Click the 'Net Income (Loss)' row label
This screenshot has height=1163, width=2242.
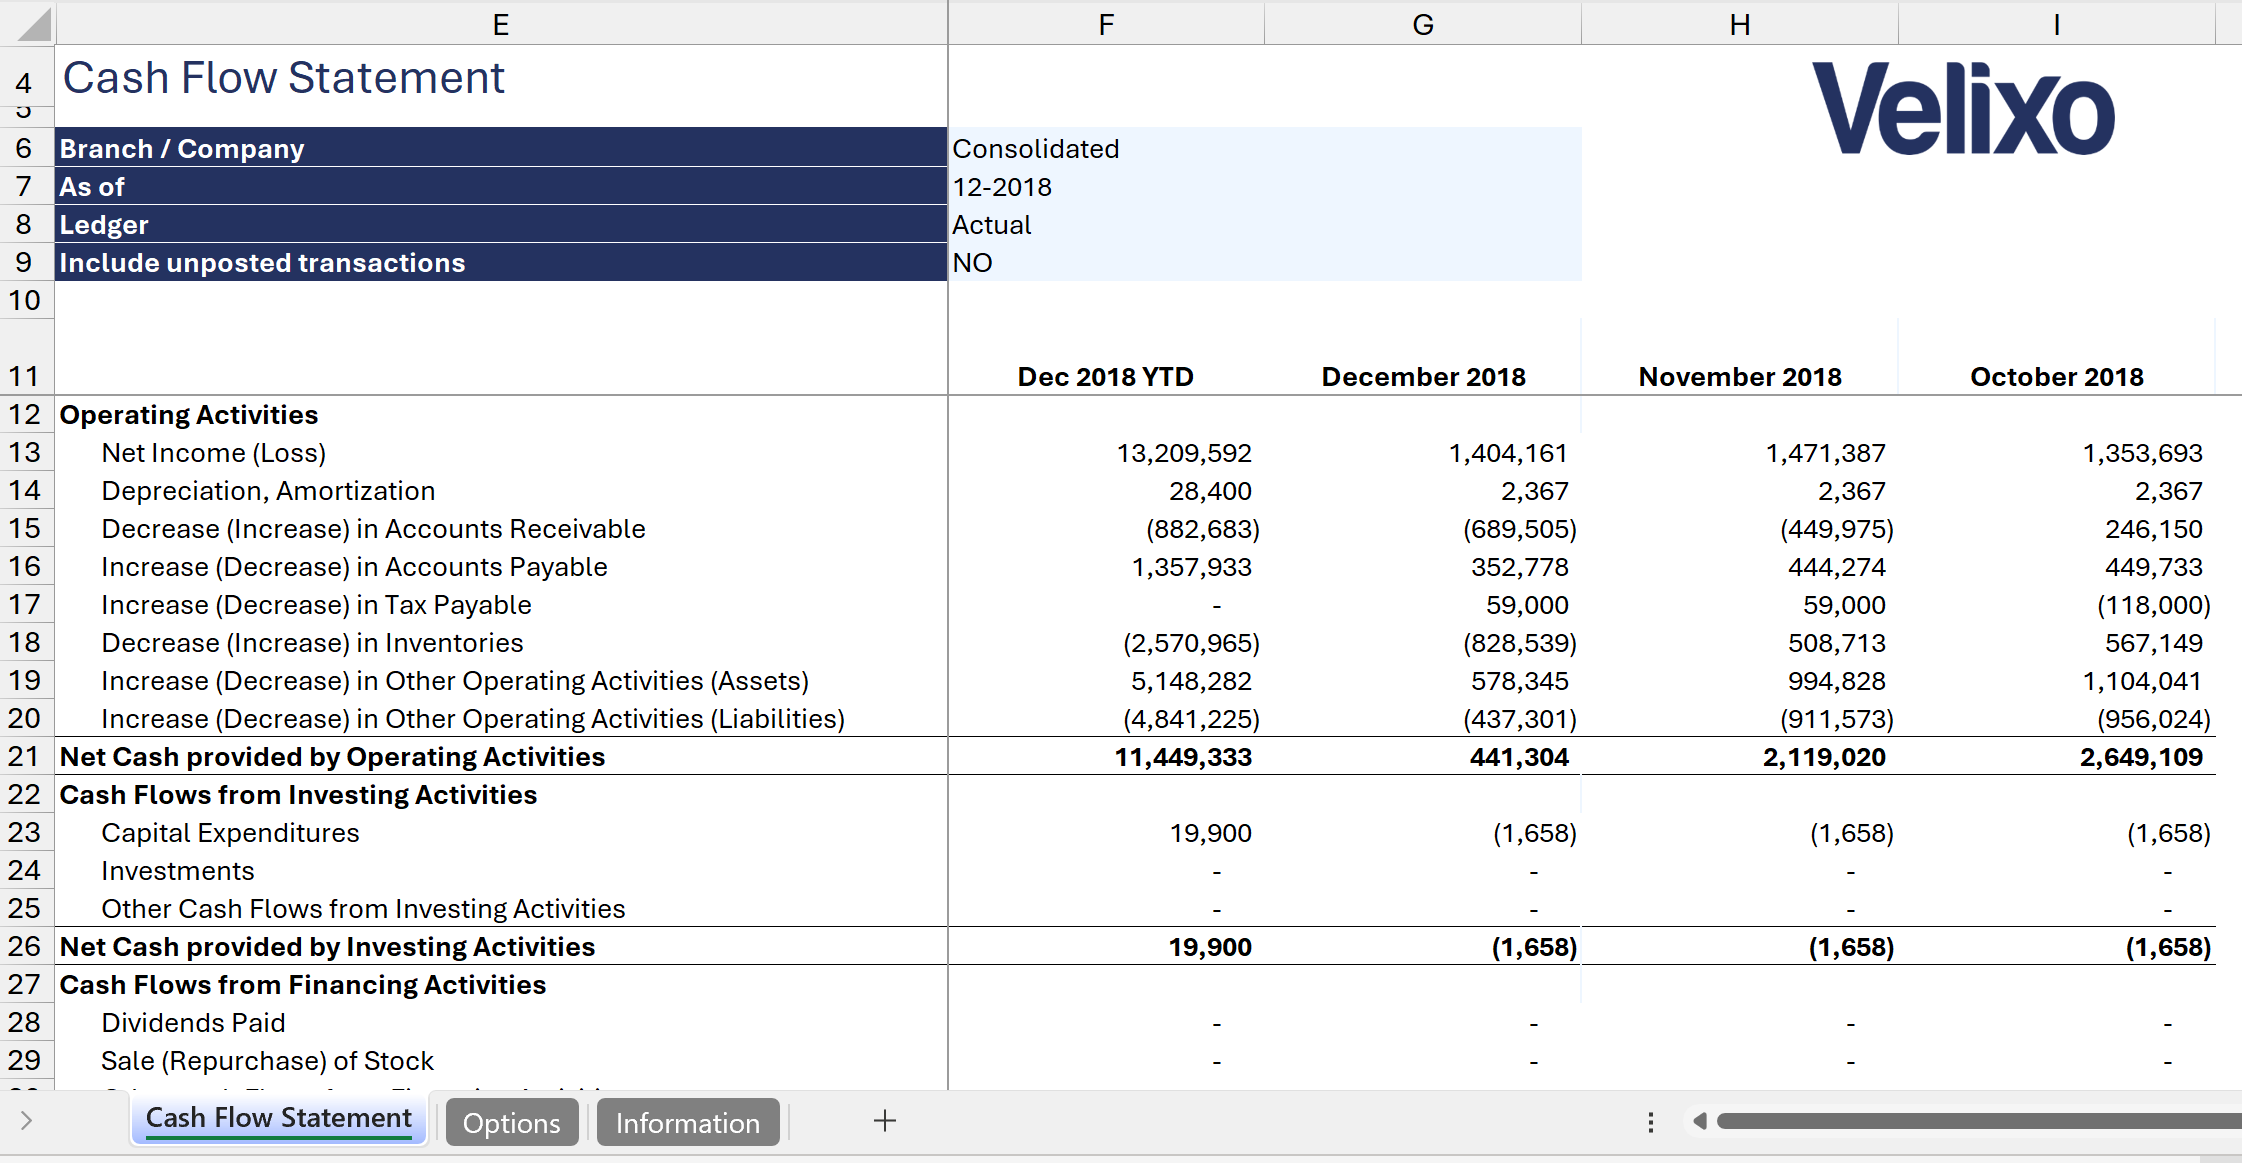pyautogui.click(x=214, y=453)
